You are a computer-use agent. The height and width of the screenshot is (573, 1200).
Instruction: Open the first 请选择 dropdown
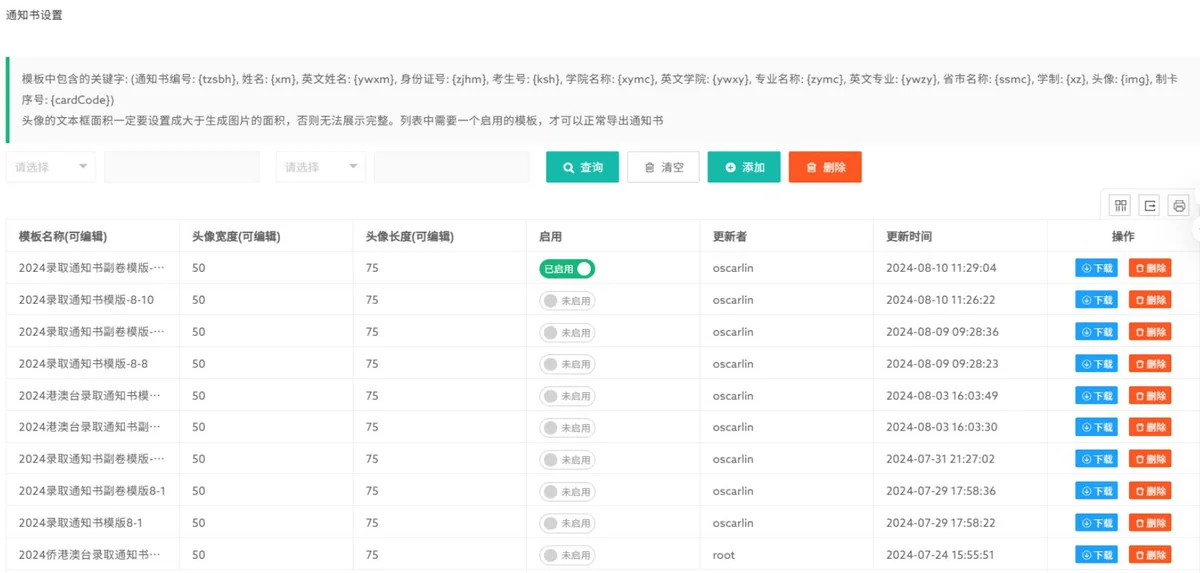point(51,167)
